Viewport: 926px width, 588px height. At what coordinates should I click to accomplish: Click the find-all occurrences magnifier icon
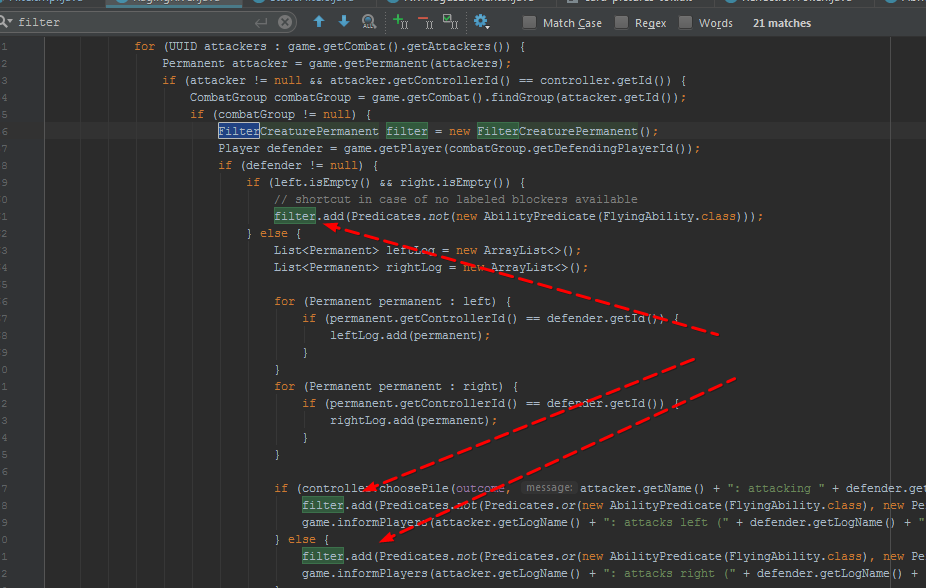[369, 21]
